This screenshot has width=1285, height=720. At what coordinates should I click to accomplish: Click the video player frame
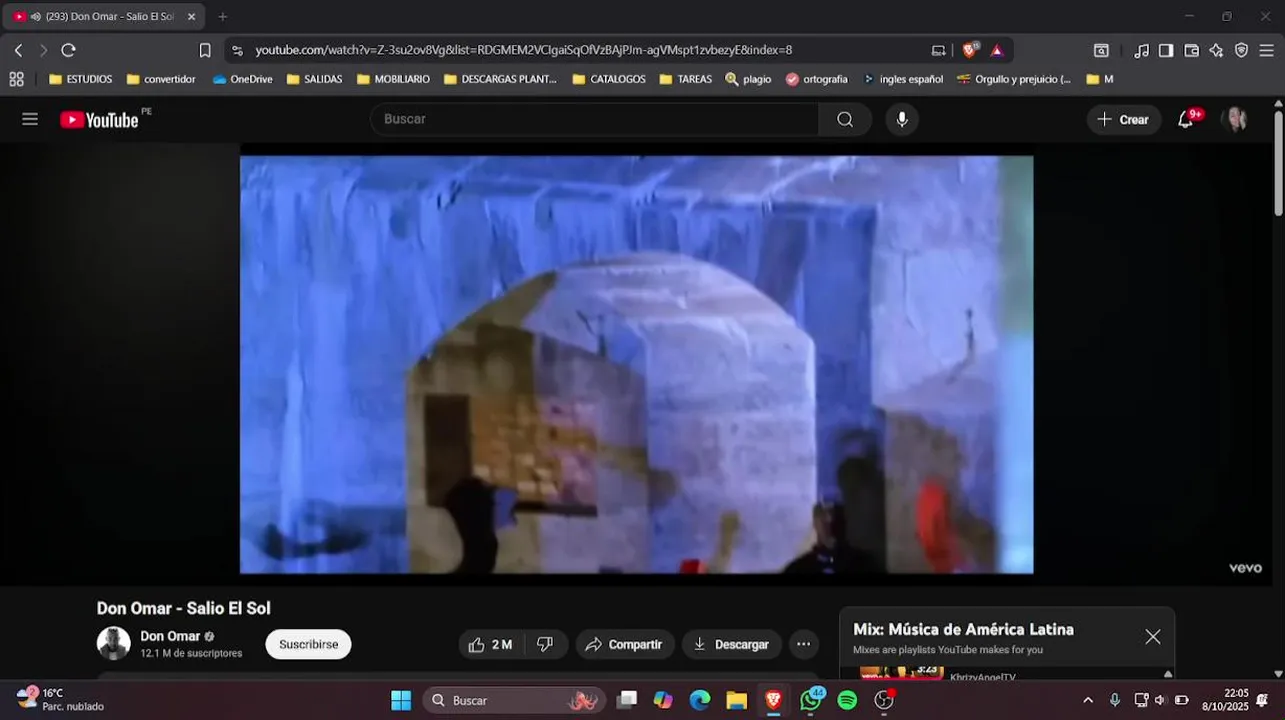pyautogui.click(x=636, y=364)
